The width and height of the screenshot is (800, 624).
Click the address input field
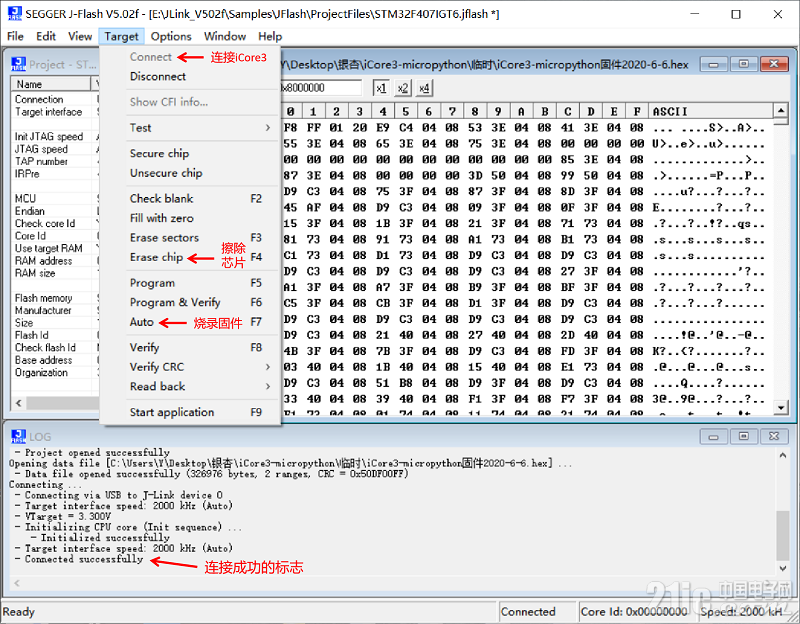(321, 88)
